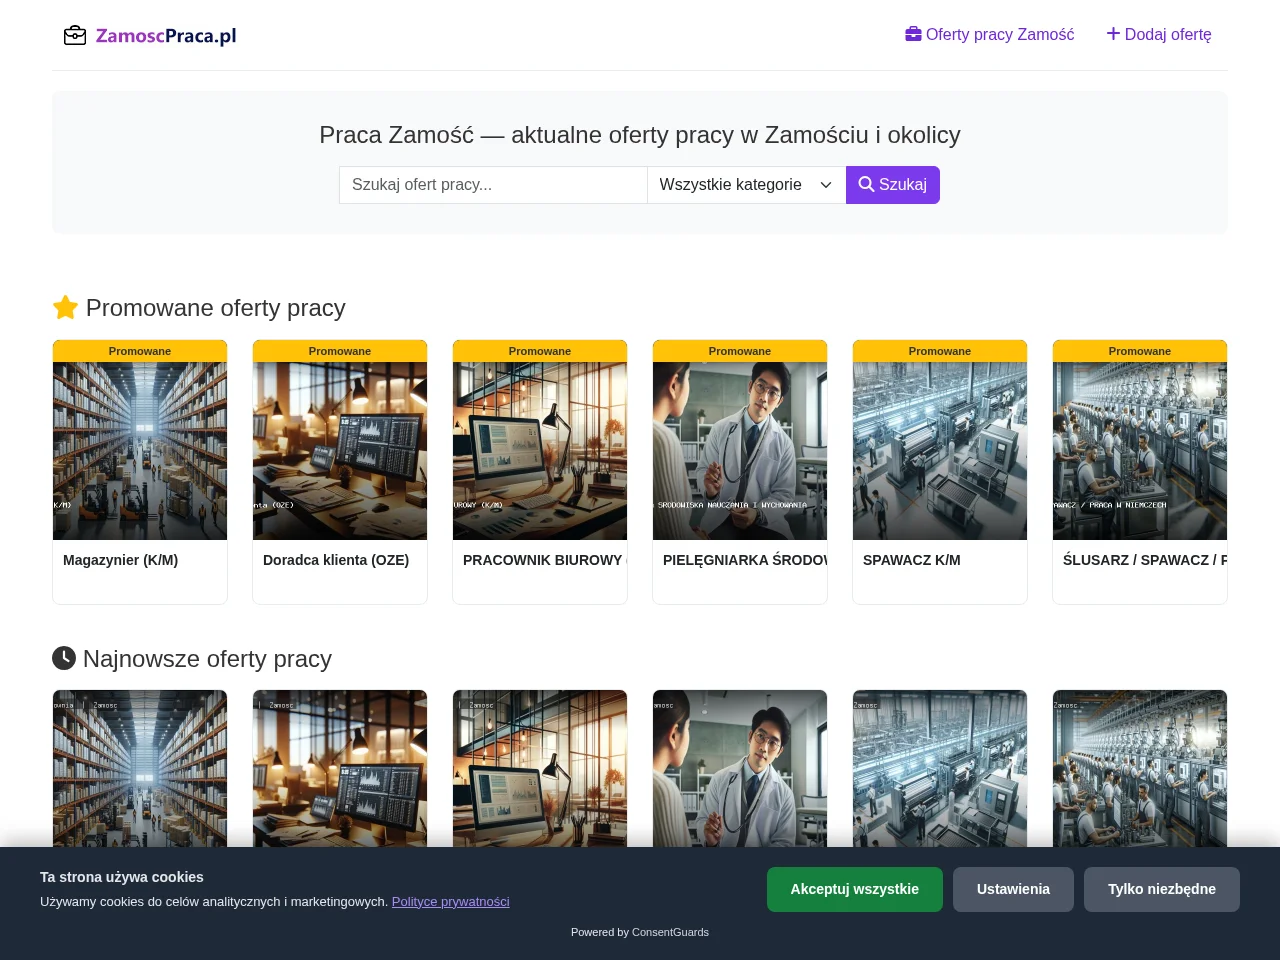Open the Wszystkie kategorie dropdown
Screen dimensions: 1280x960
click(746, 185)
